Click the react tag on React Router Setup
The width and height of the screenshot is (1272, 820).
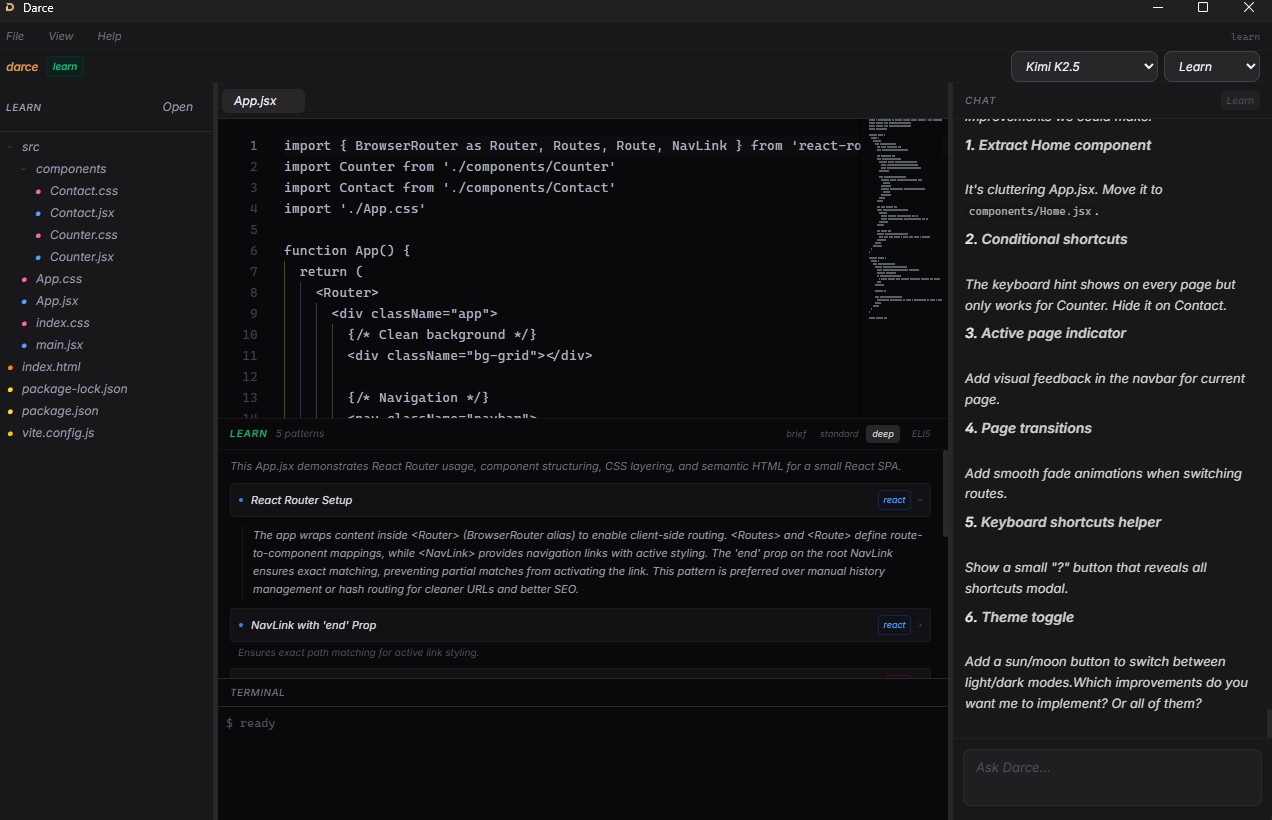pyautogui.click(x=894, y=500)
